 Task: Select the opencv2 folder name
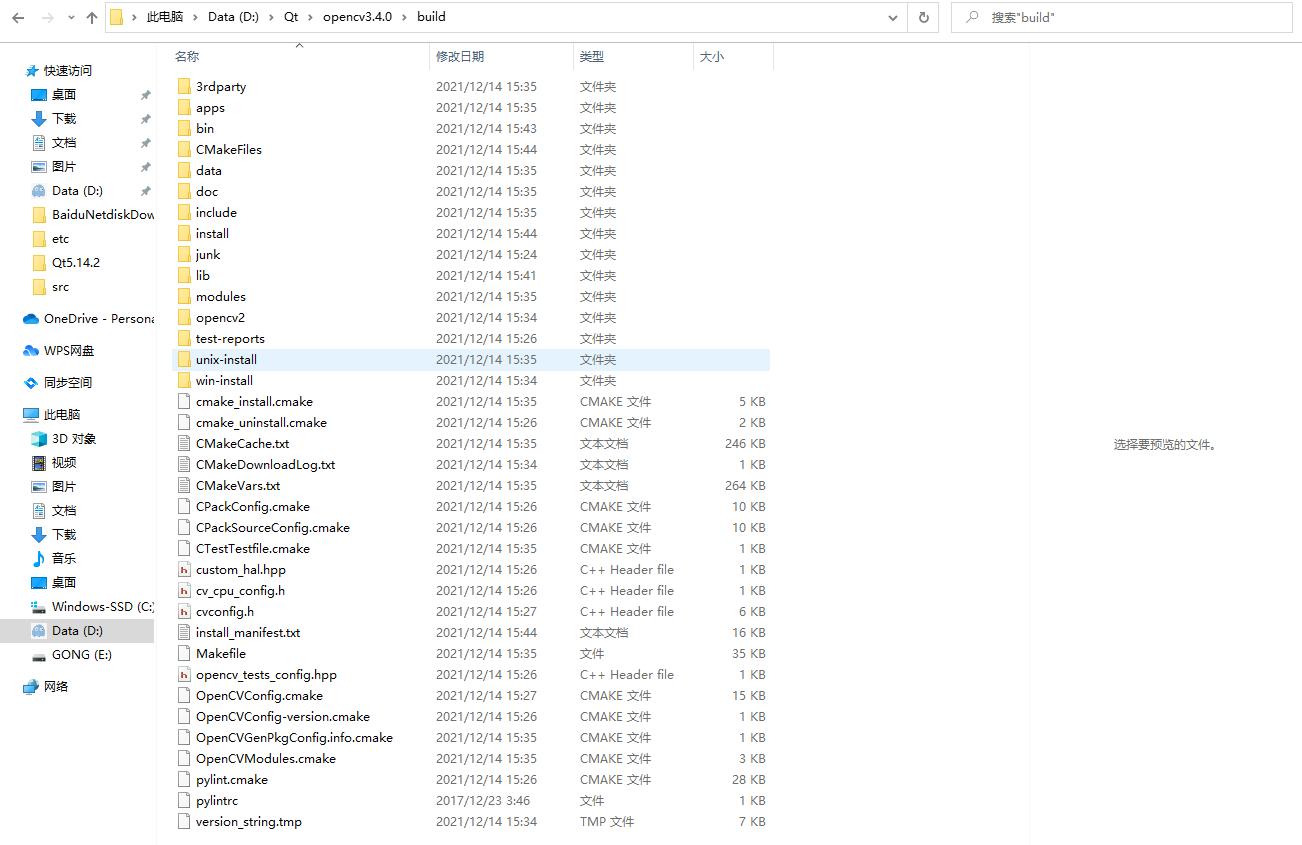[220, 318]
